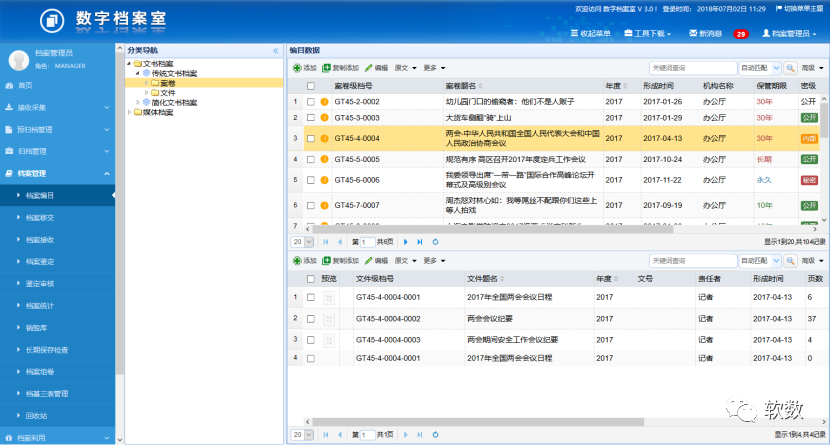830x446 pixels.
Task: Select 档案移交 in the left sidebar
Action: 40,218
